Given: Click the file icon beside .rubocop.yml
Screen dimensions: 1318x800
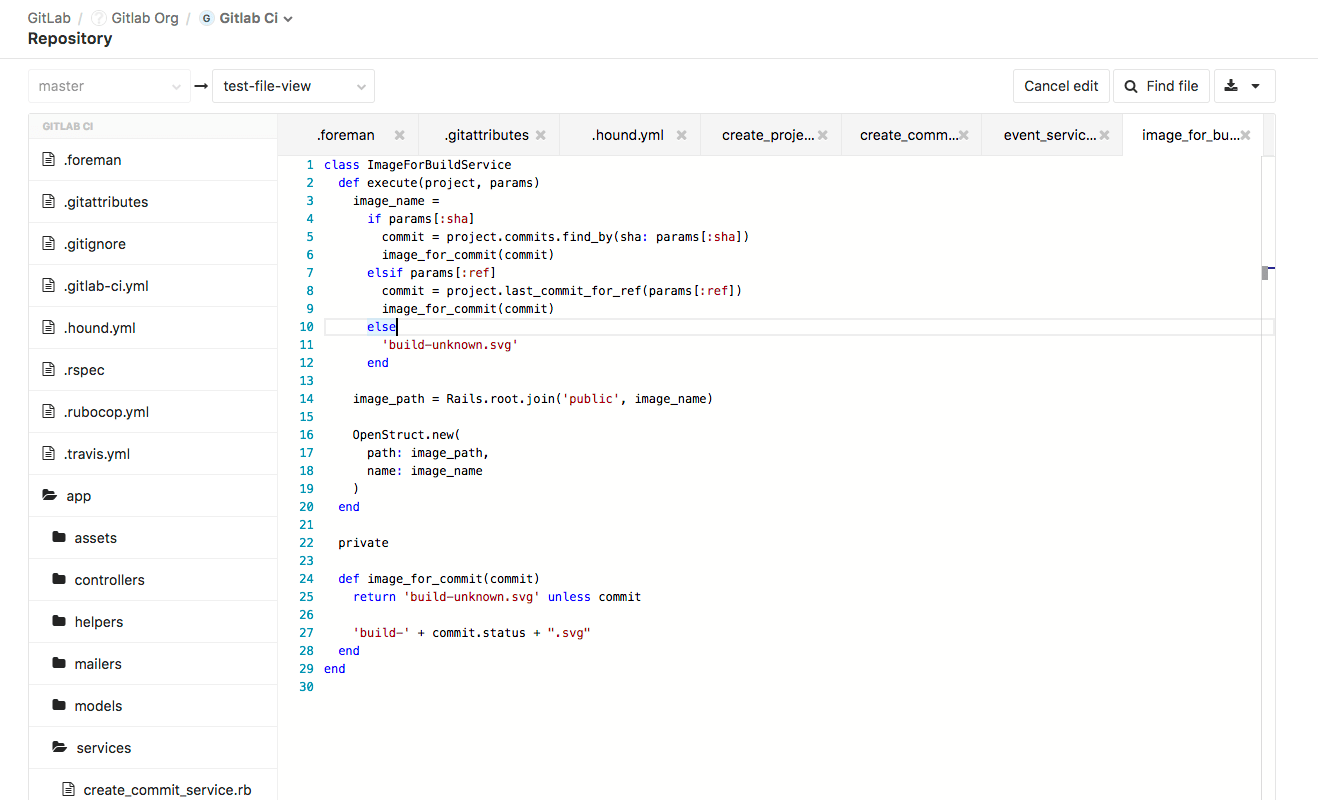Looking at the screenshot, I should click(x=49, y=411).
